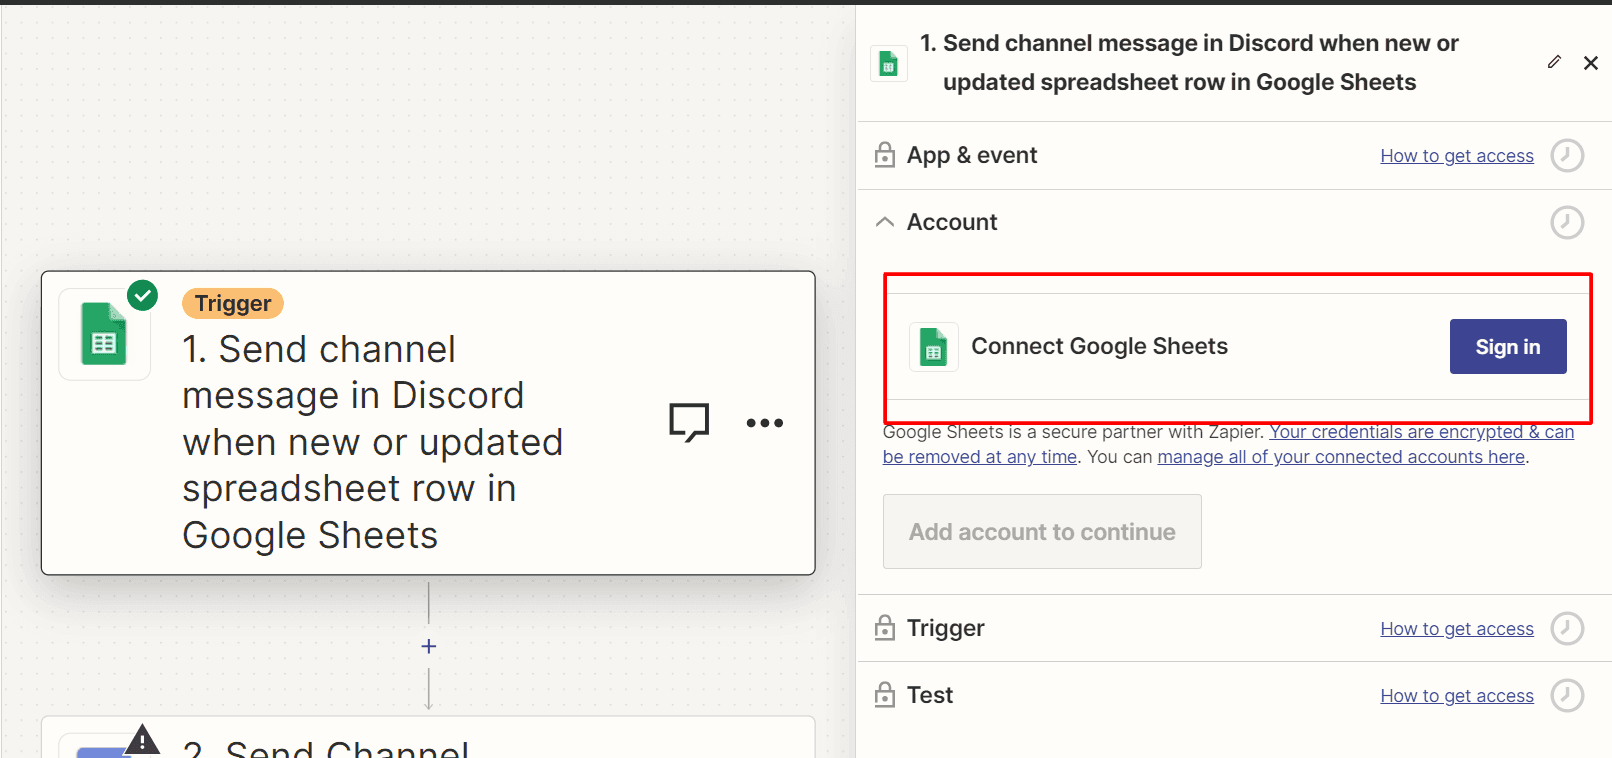Screen dimensions: 1612x758
Task: Click the lock icon beside Trigger section
Action: 885,628
